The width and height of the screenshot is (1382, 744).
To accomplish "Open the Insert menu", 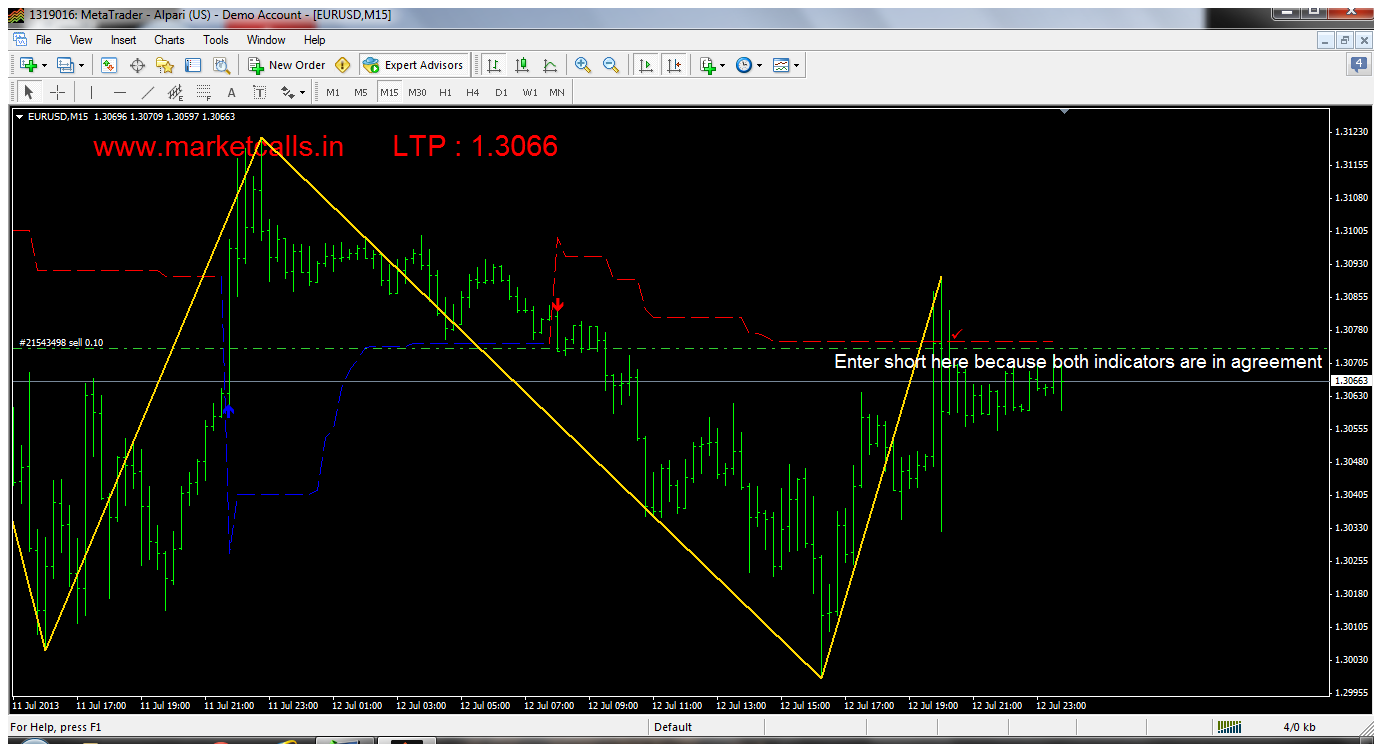I will tap(124, 40).
